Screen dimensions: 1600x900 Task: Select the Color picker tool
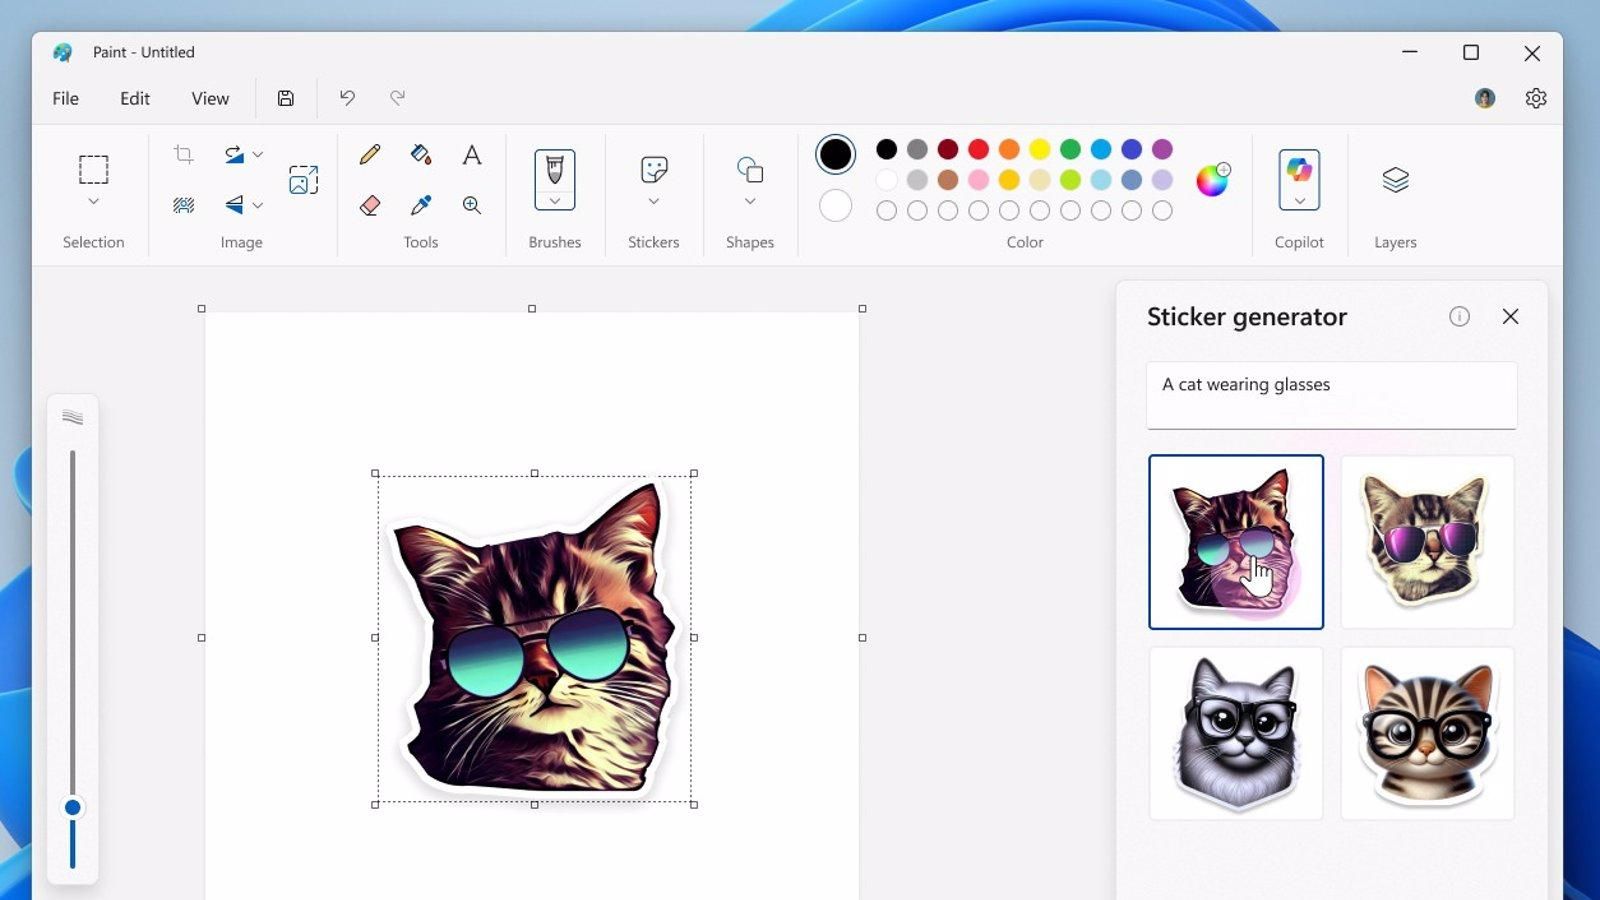[421, 206]
